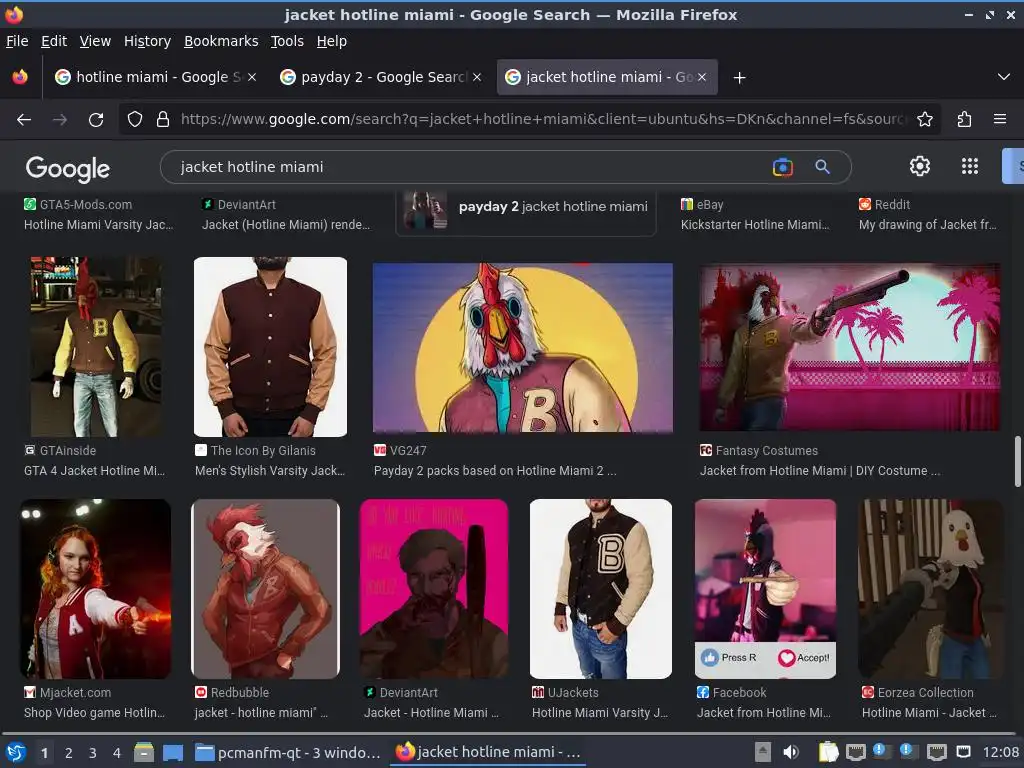Open 'Hotline Miami Varsity Jac...' GTA5-Mods link
The height and width of the screenshot is (768, 1024).
point(99,225)
